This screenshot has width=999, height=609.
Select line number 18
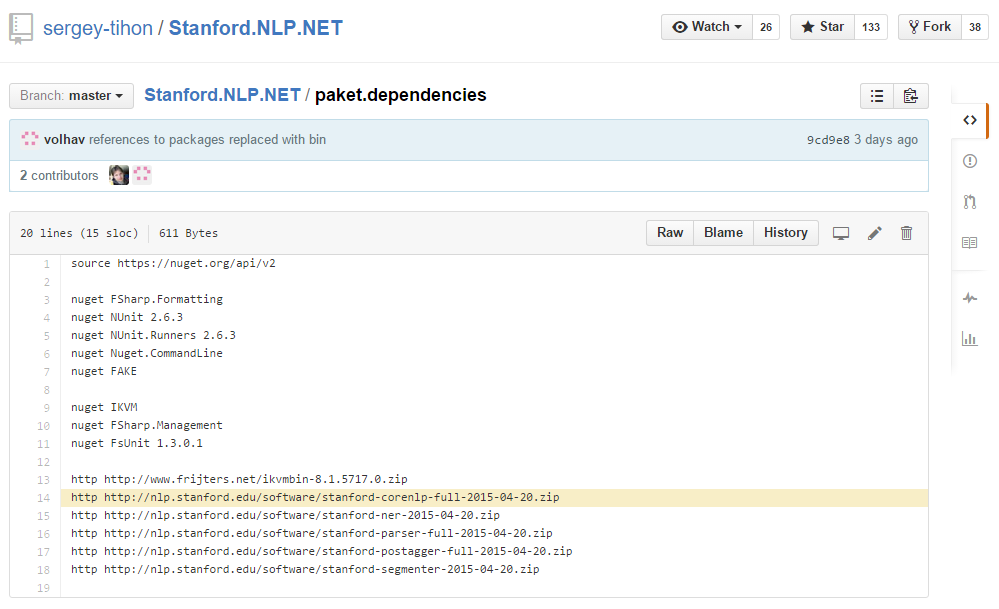click(x=43, y=570)
